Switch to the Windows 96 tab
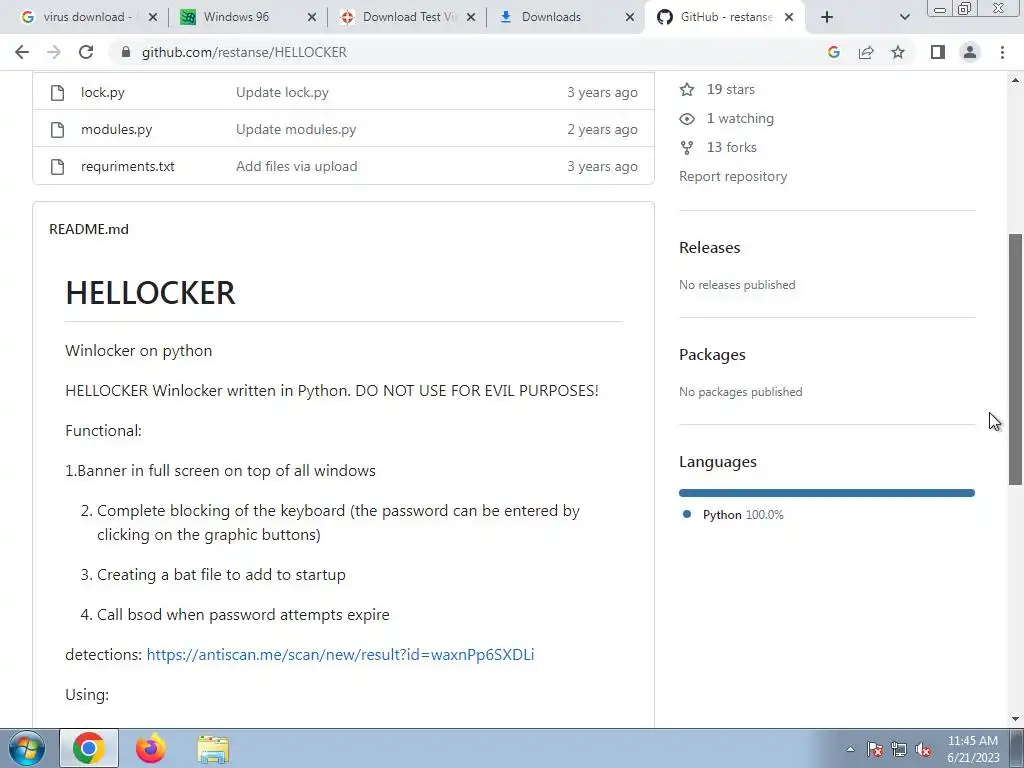This screenshot has width=1024, height=768. coord(236,17)
